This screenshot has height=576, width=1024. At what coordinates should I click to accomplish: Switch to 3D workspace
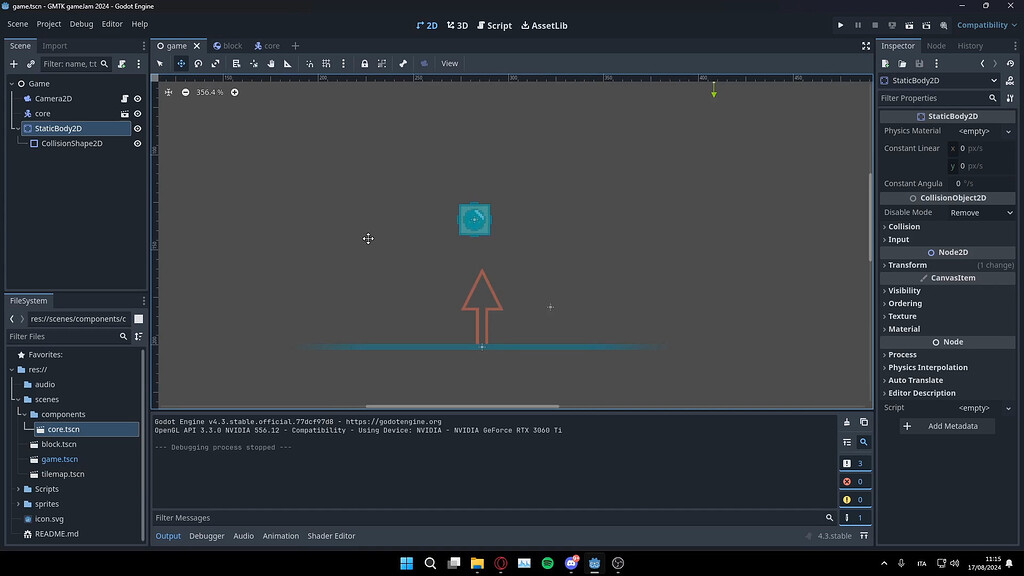[x=457, y=25]
